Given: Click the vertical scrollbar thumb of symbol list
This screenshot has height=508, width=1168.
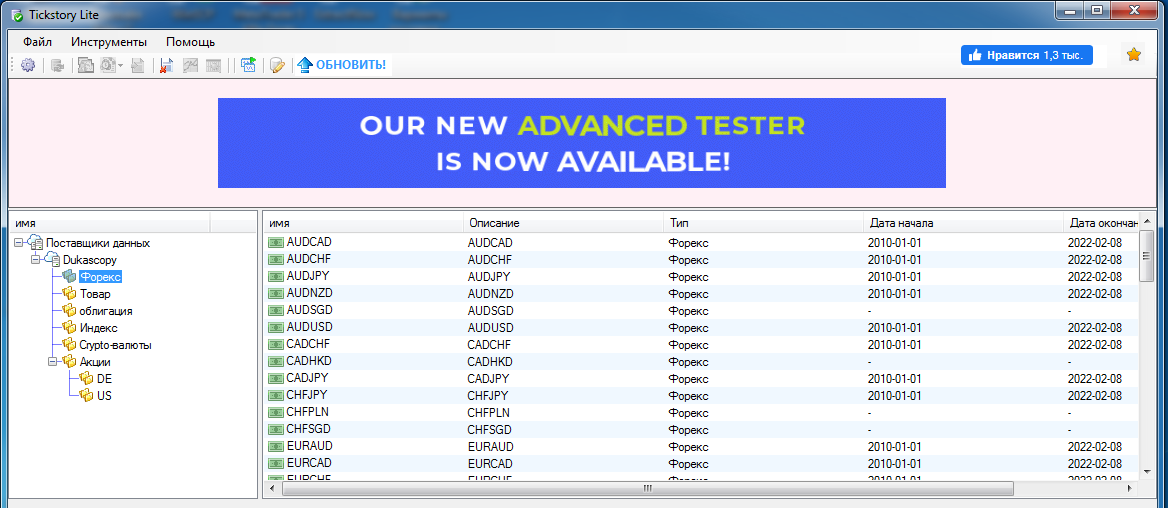Looking at the screenshot, I should (1146, 255).
